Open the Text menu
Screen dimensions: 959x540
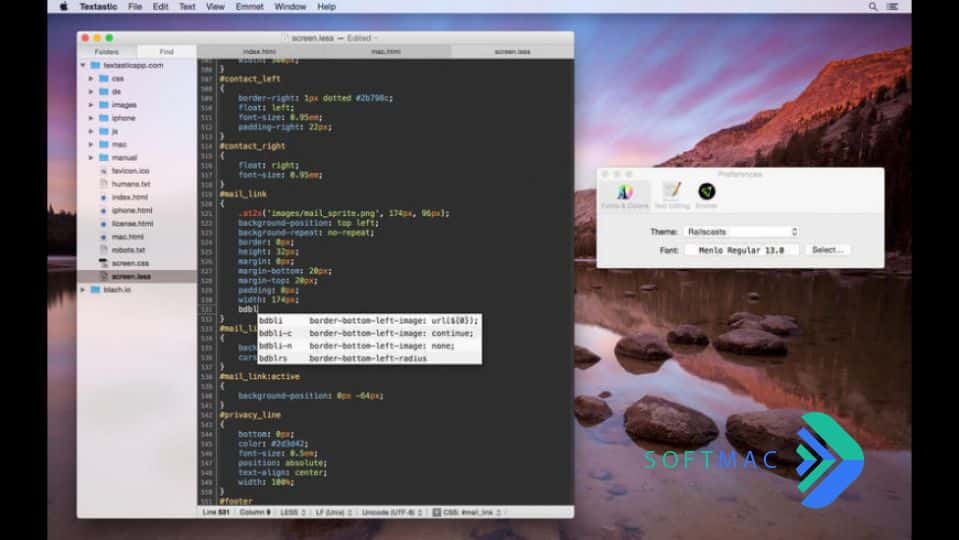(187, 7)
